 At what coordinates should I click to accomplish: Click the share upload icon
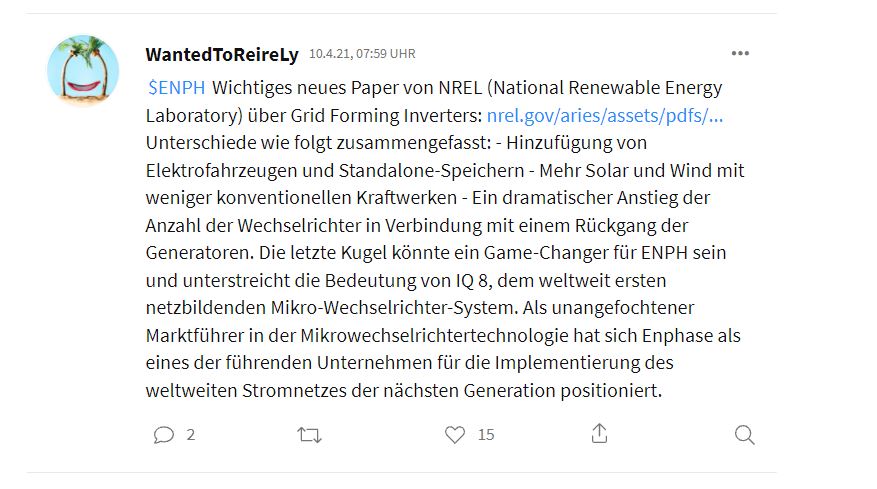(599, 434)
